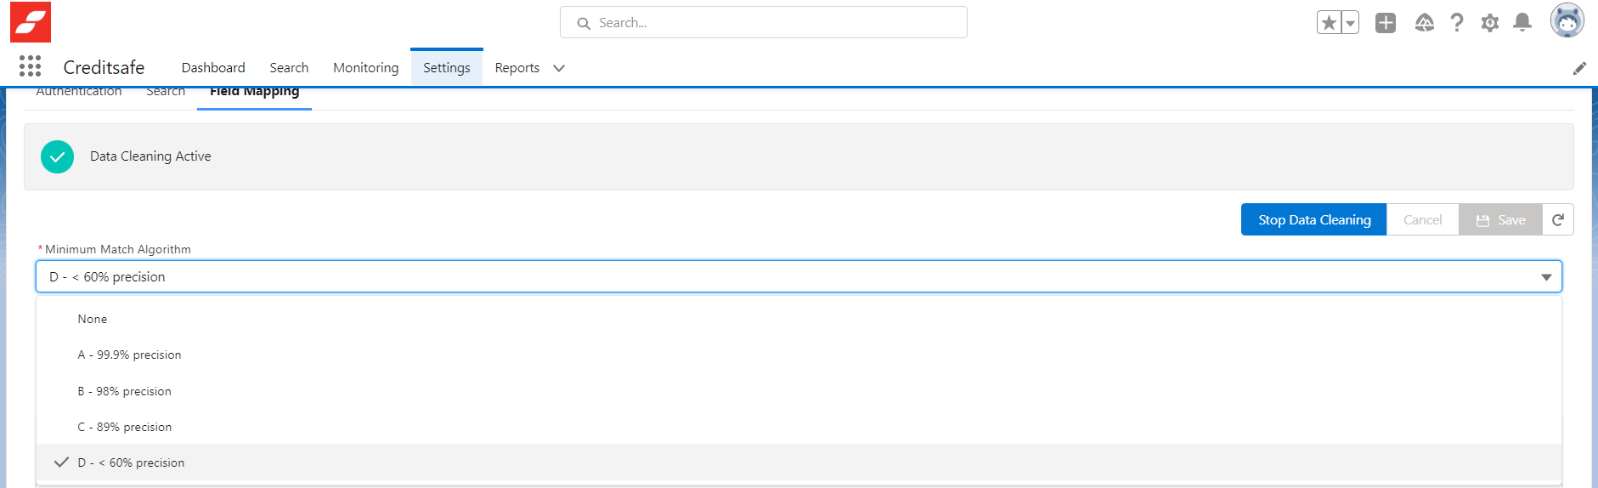This screenshot has height=488, width=1598.
Task: Collapse the Minimum Match Algorithm combobox
Action: pyautogui.click(x=1546, y=277)
